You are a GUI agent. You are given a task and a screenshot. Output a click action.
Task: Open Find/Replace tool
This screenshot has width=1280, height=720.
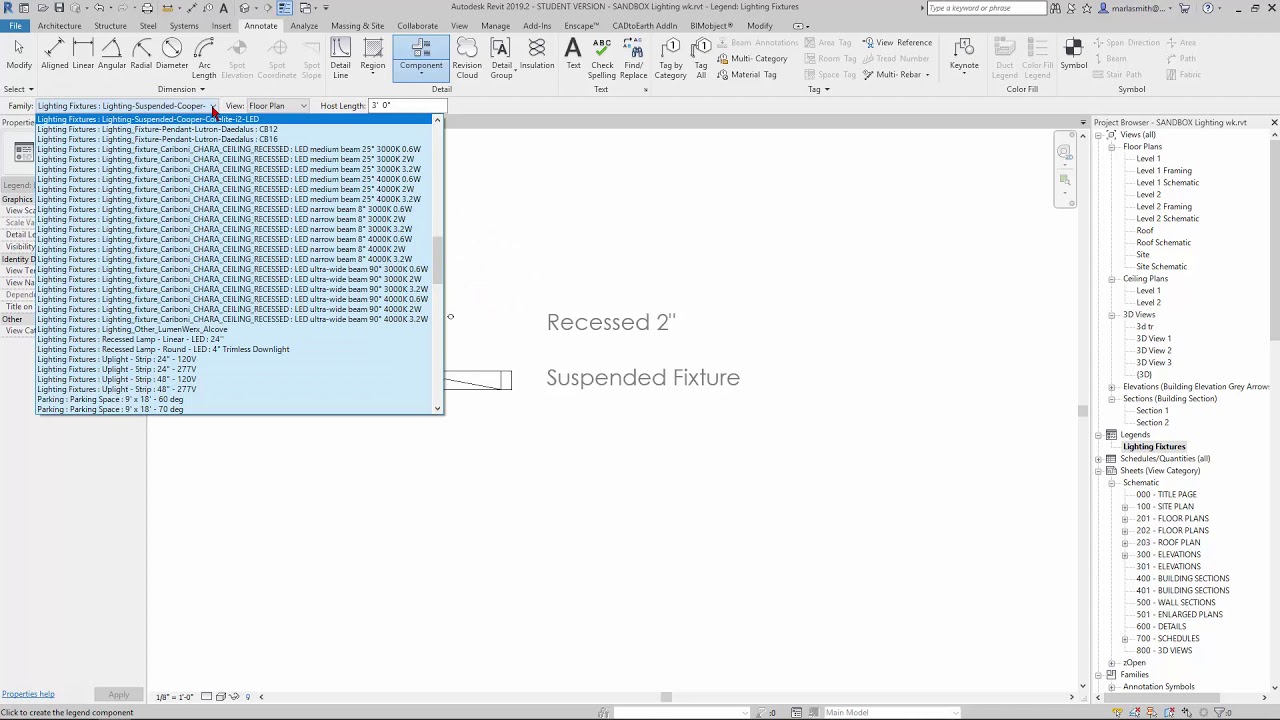633,58
